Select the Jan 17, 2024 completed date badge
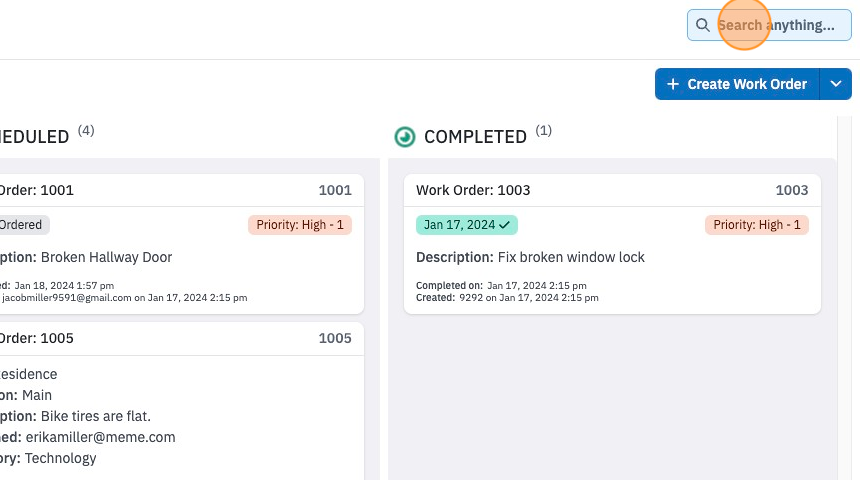860x480 pixels. 467,225
